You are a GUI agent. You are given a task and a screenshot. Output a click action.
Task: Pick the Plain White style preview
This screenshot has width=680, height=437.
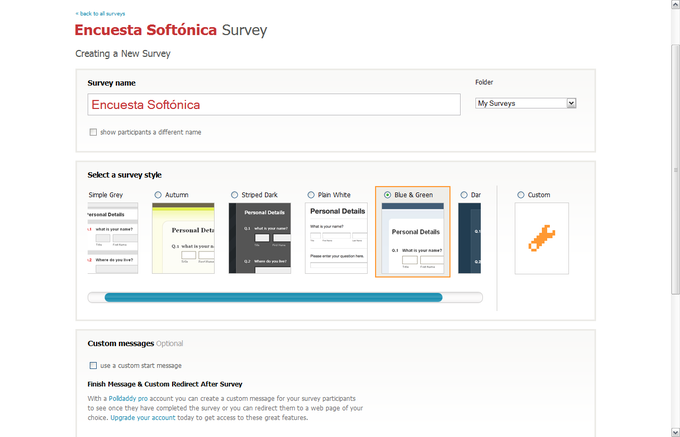[336, 238]
